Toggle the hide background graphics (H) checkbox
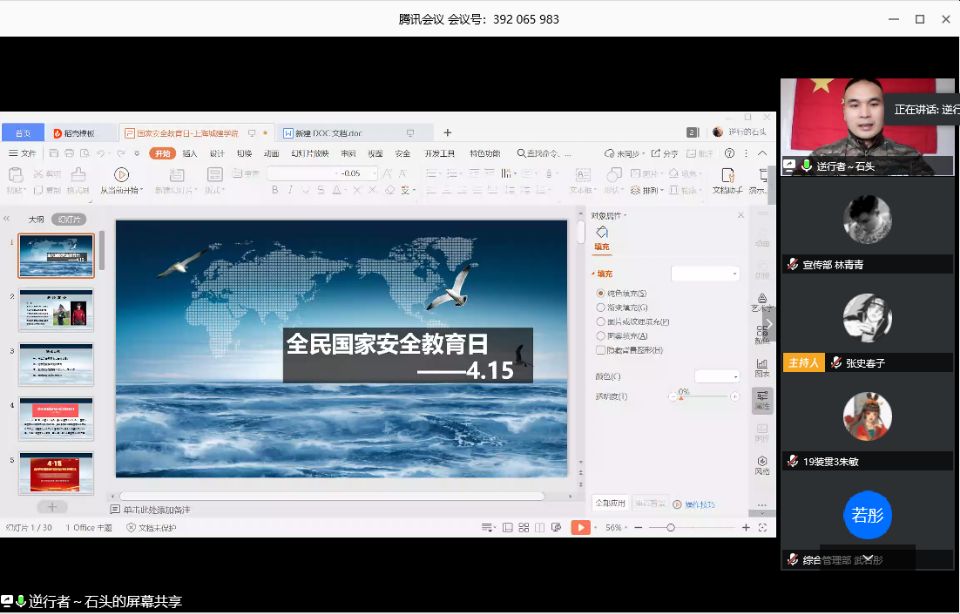 (601, 350)
